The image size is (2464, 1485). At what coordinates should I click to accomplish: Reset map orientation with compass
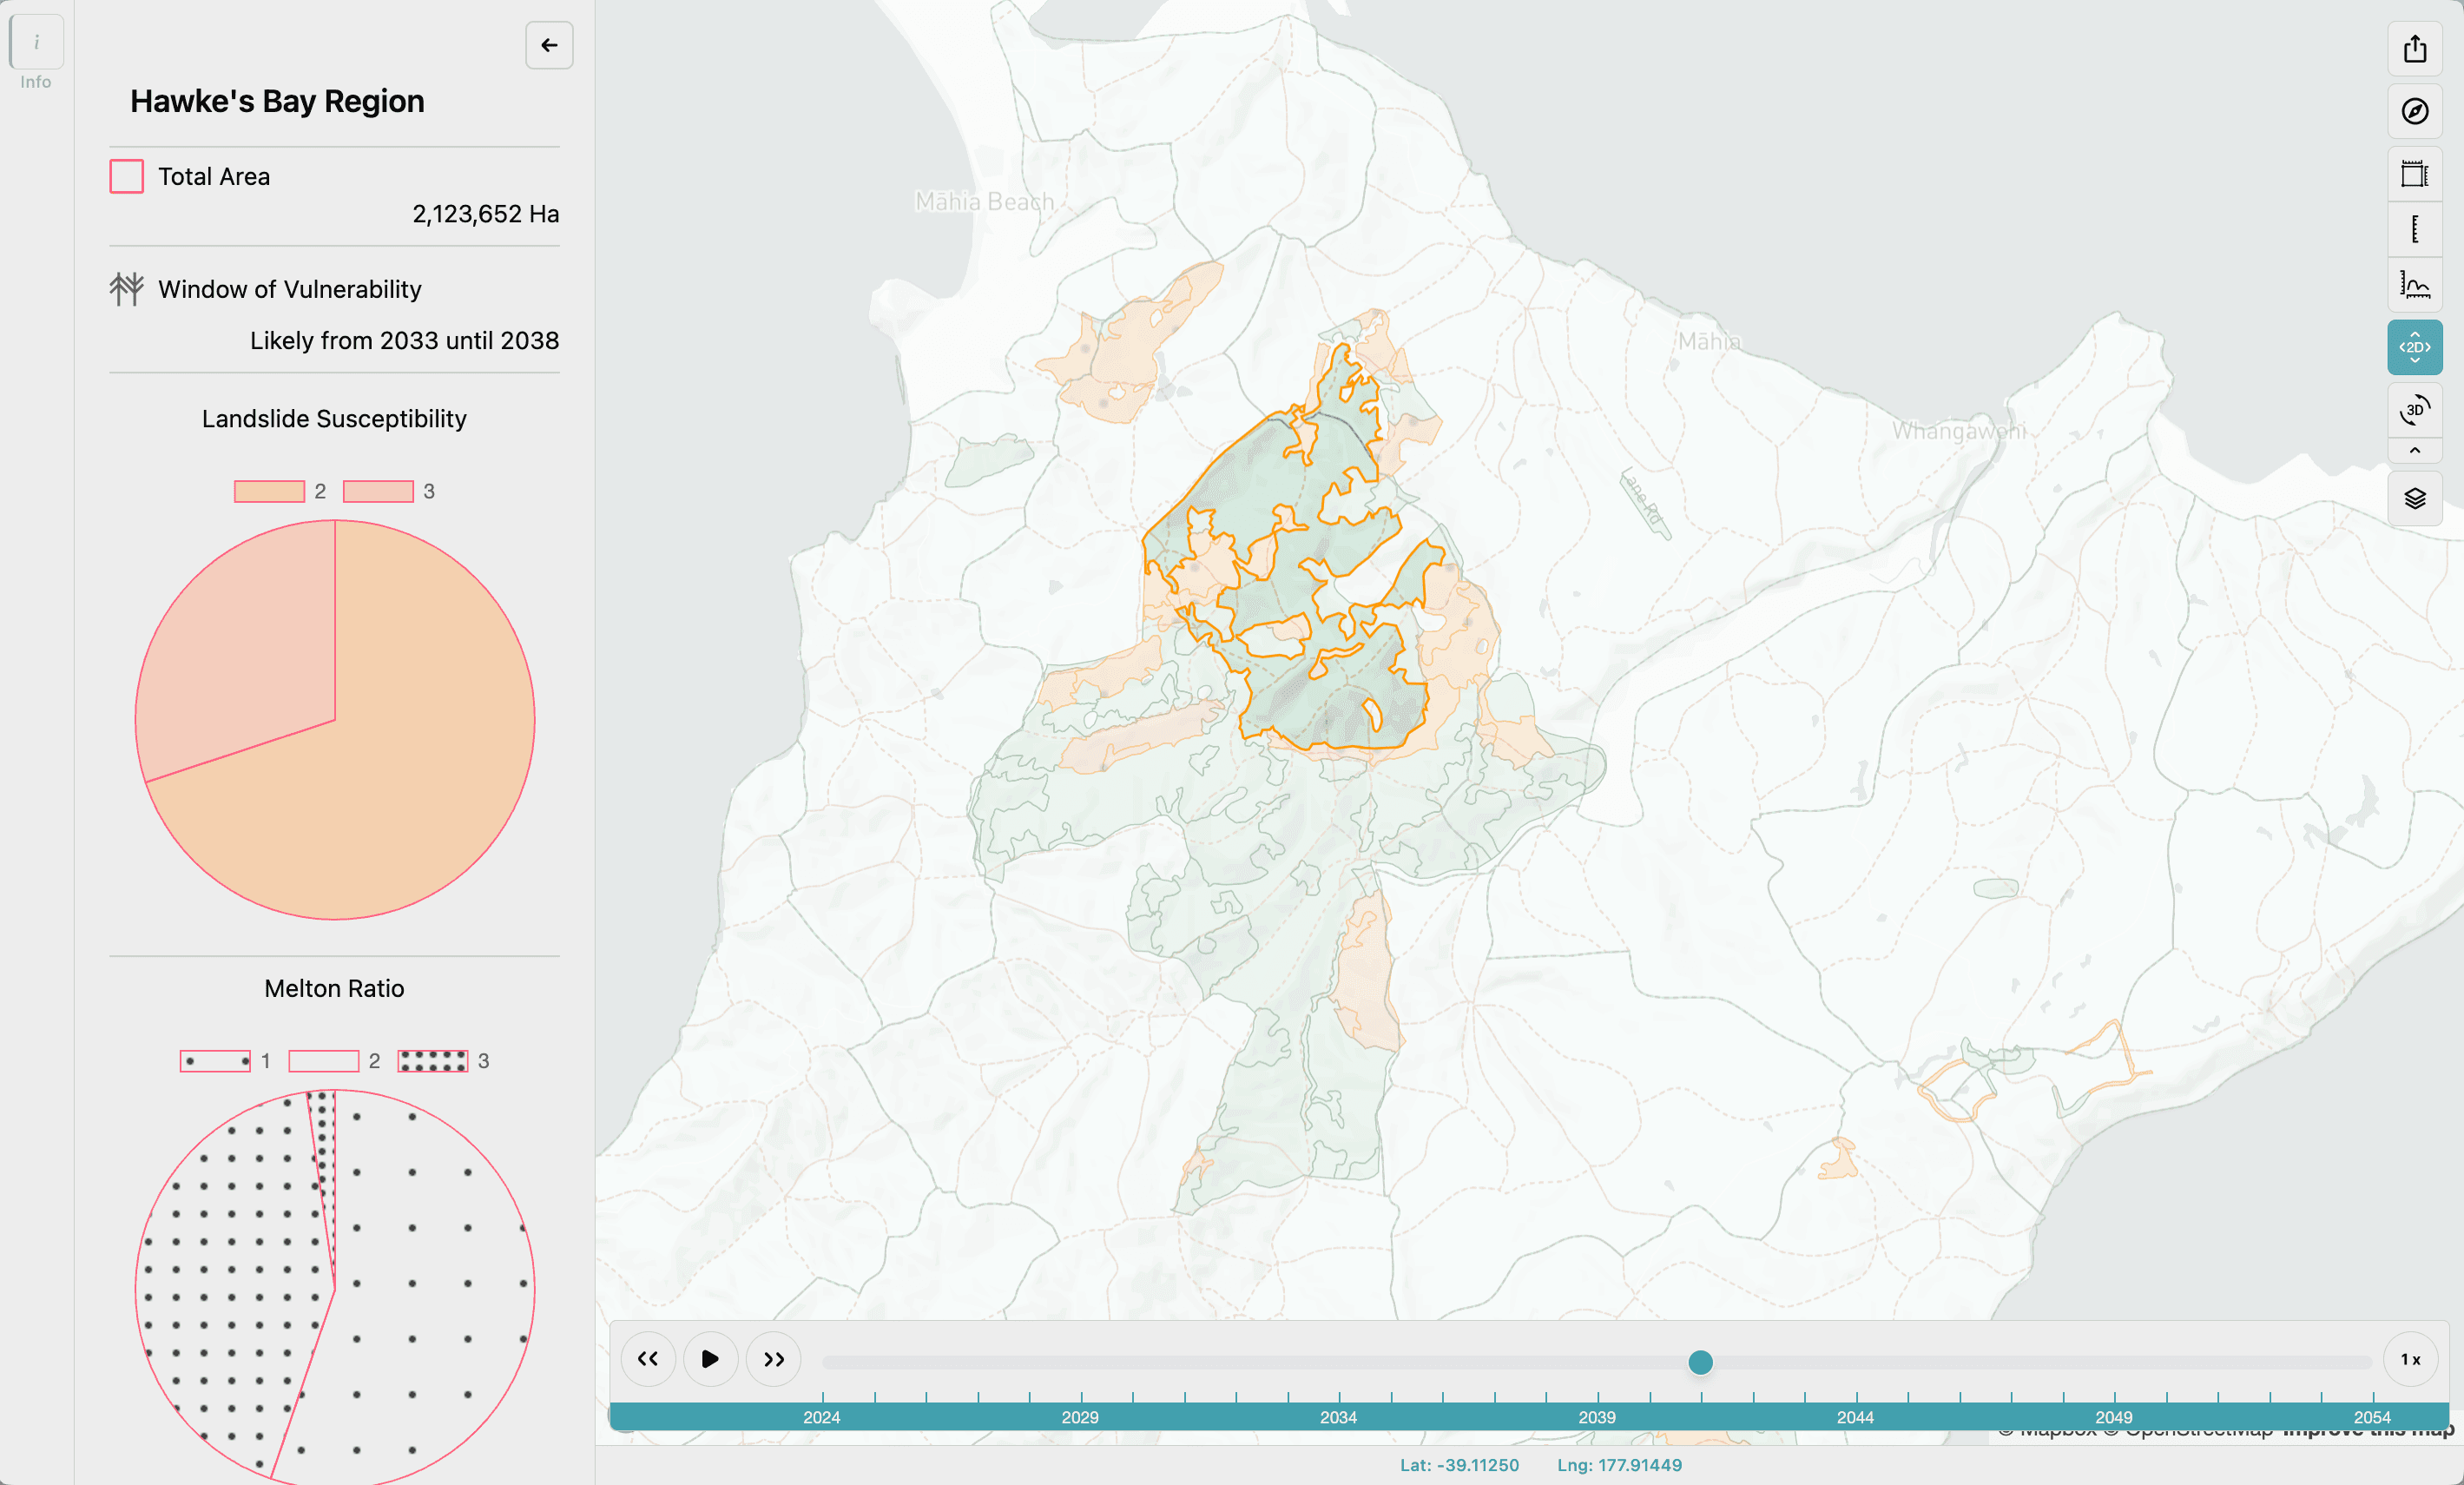[2414, 111]
